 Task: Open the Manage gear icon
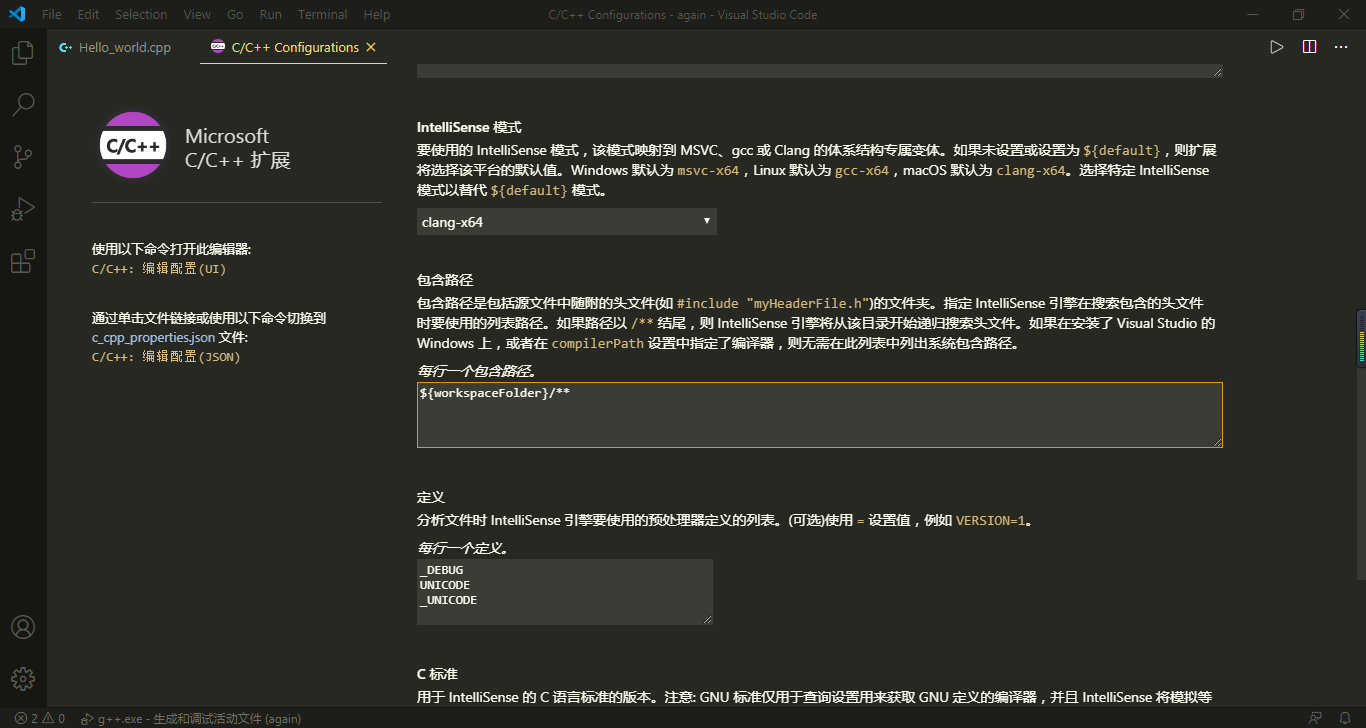coord(22,679)
